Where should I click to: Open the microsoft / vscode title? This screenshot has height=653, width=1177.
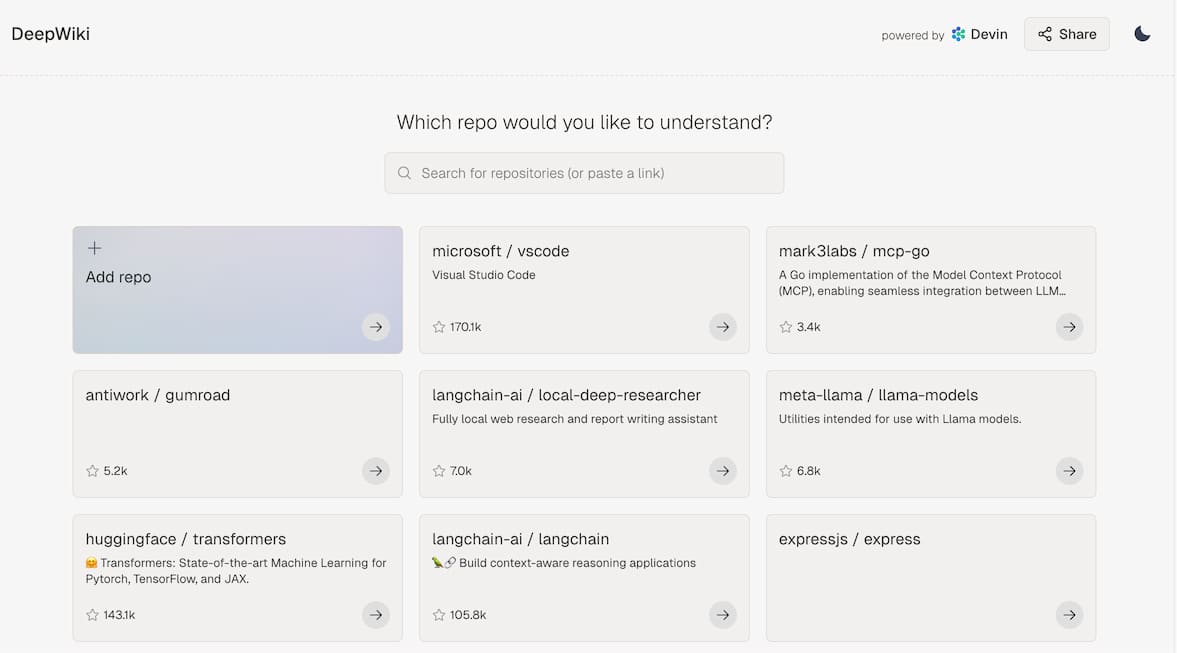(501, 251)
